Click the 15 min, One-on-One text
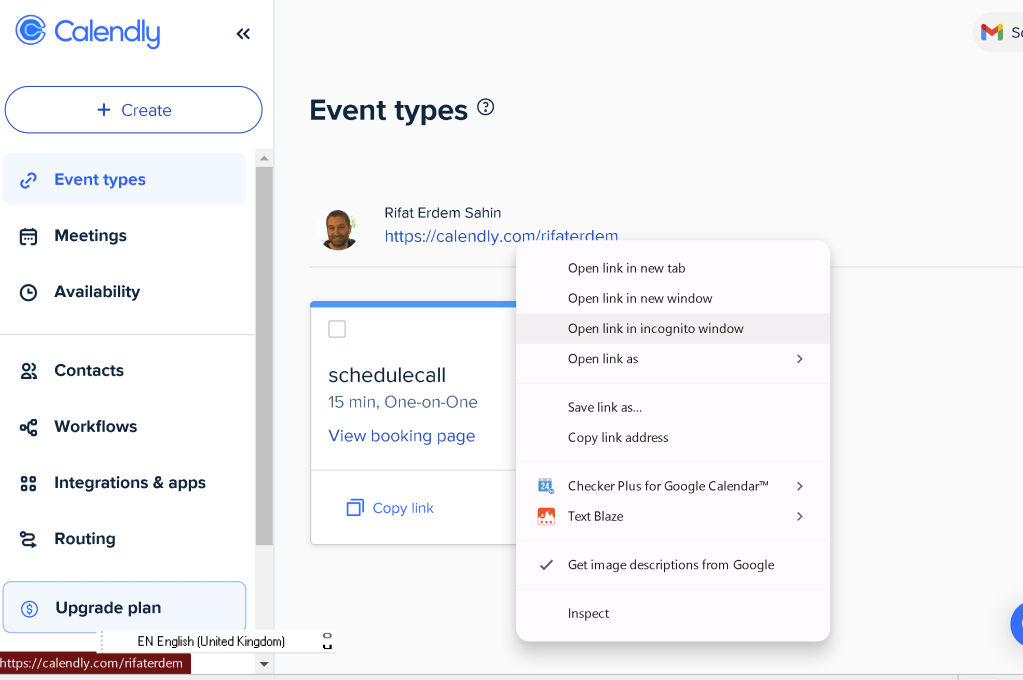 [403, 402]
